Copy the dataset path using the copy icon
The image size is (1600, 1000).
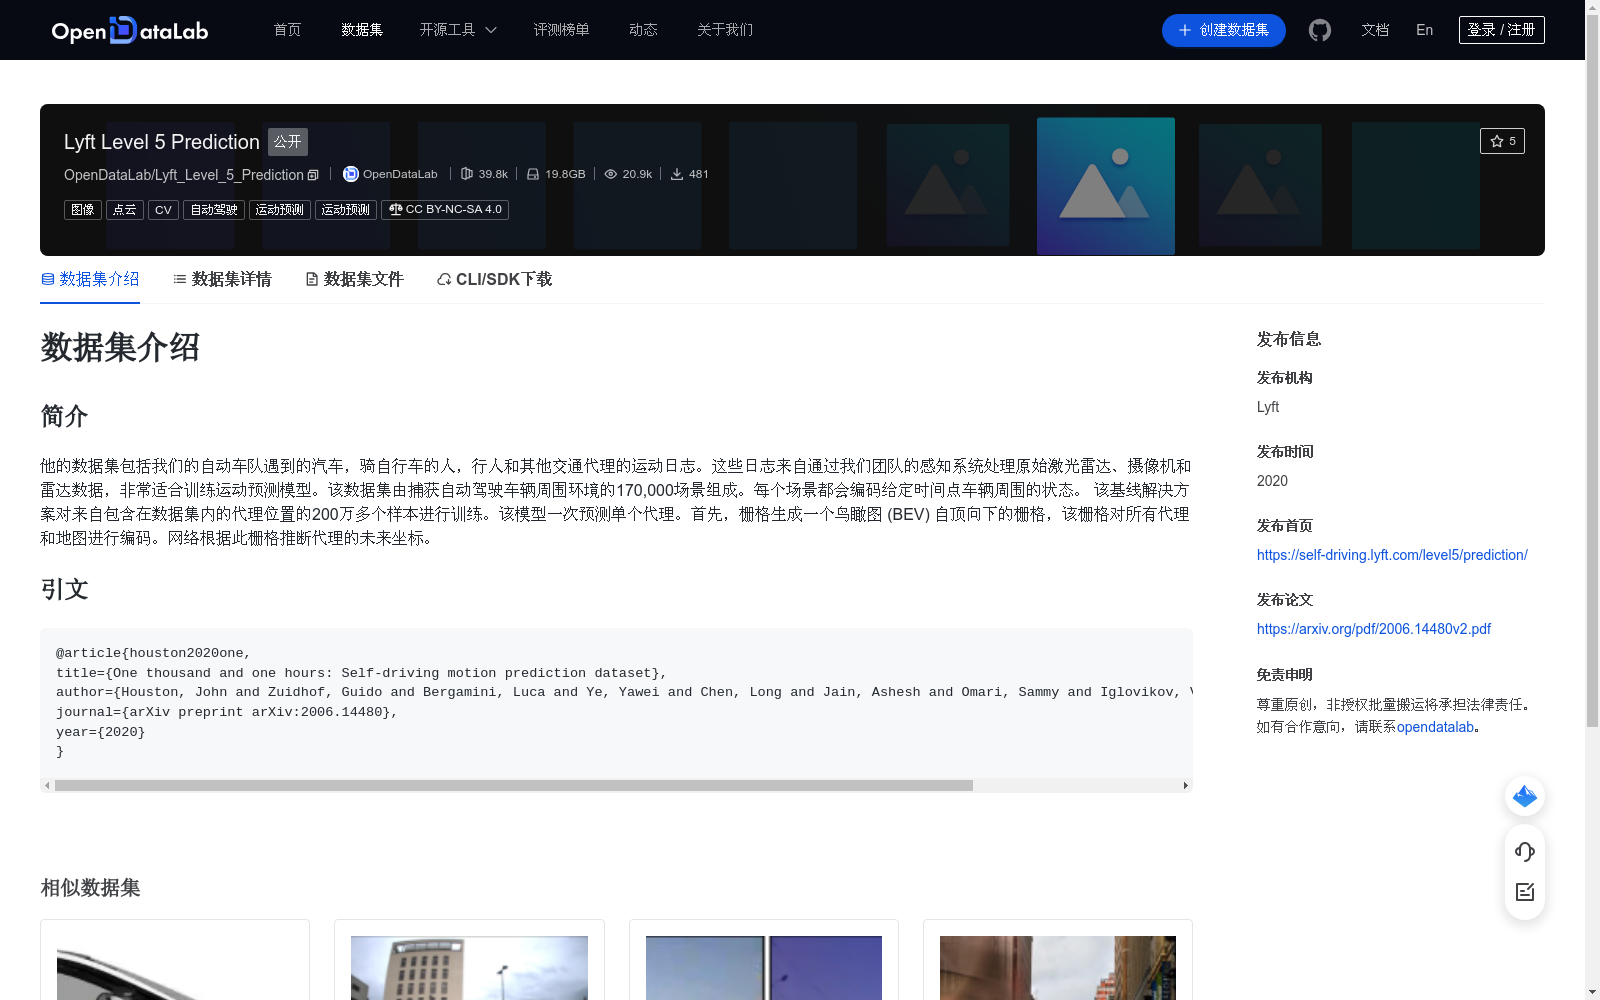[313, 174]
